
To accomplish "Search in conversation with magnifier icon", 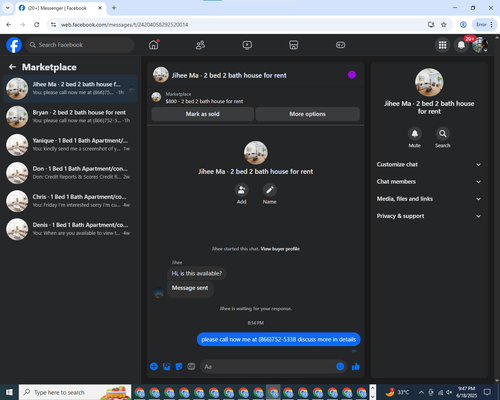I will (x=443, y=134).
